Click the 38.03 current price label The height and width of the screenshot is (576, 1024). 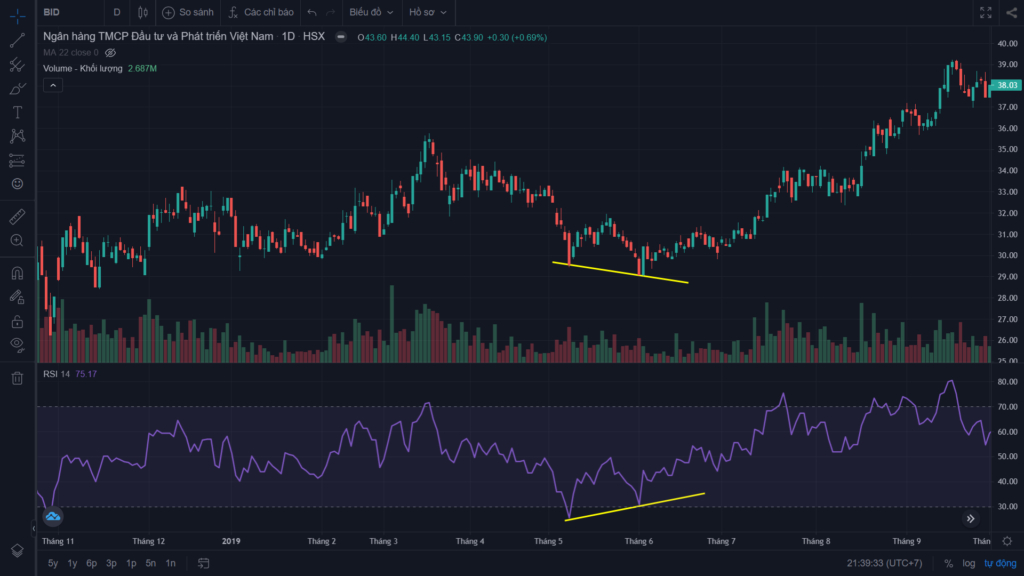click(1007, 86)
